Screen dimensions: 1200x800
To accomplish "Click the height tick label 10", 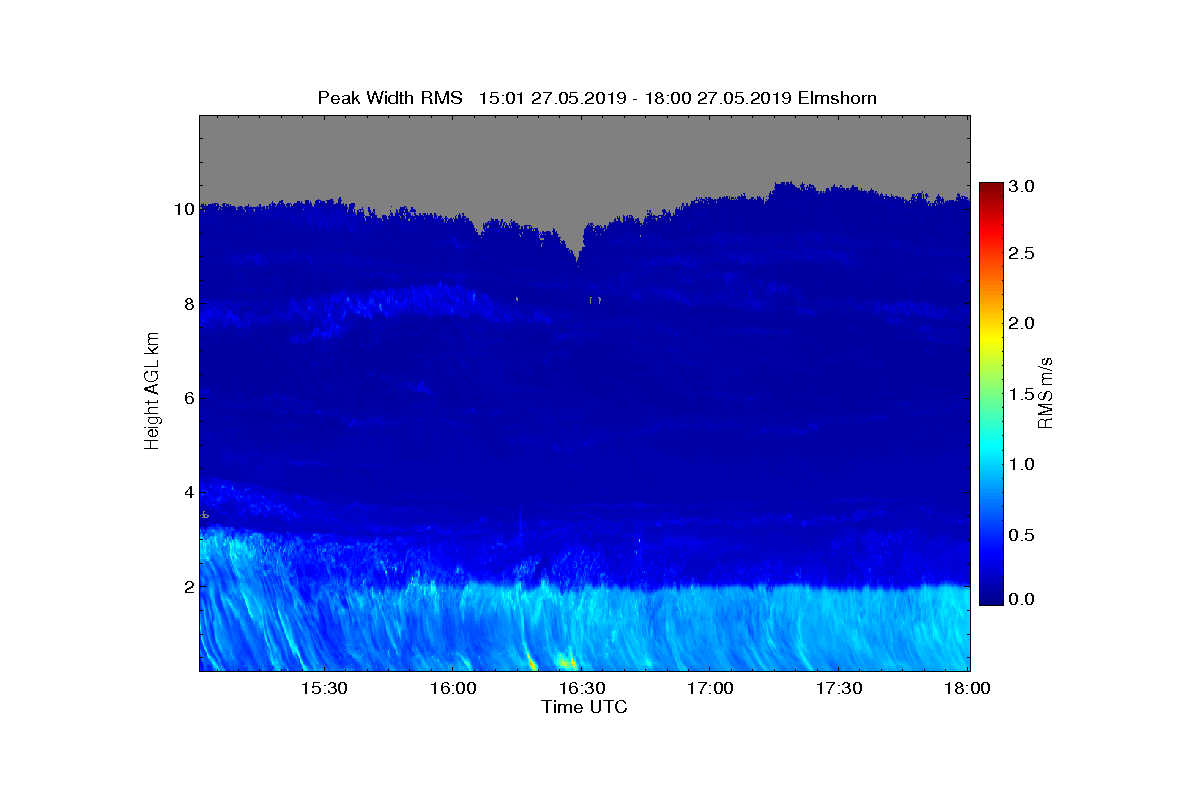I will tap(183, 210).
